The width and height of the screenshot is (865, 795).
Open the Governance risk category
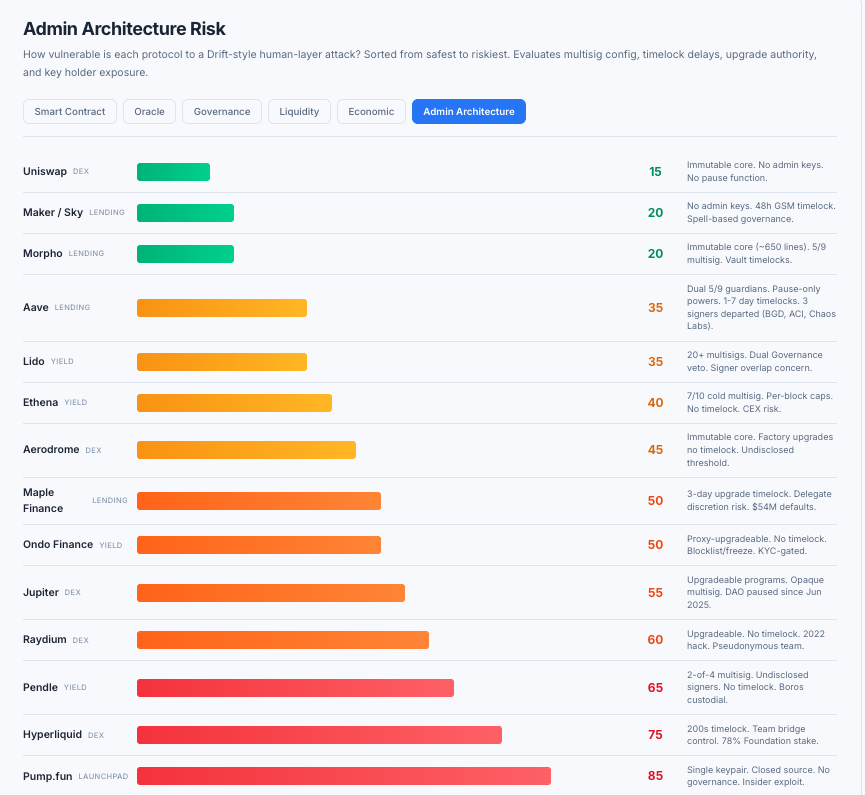point(221,111)
